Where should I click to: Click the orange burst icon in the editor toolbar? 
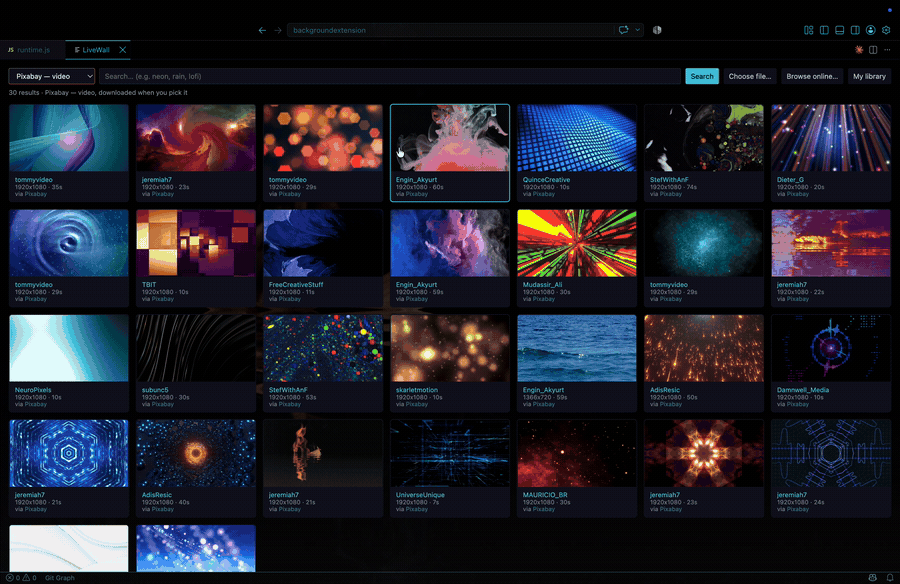[x=859, y=50]
